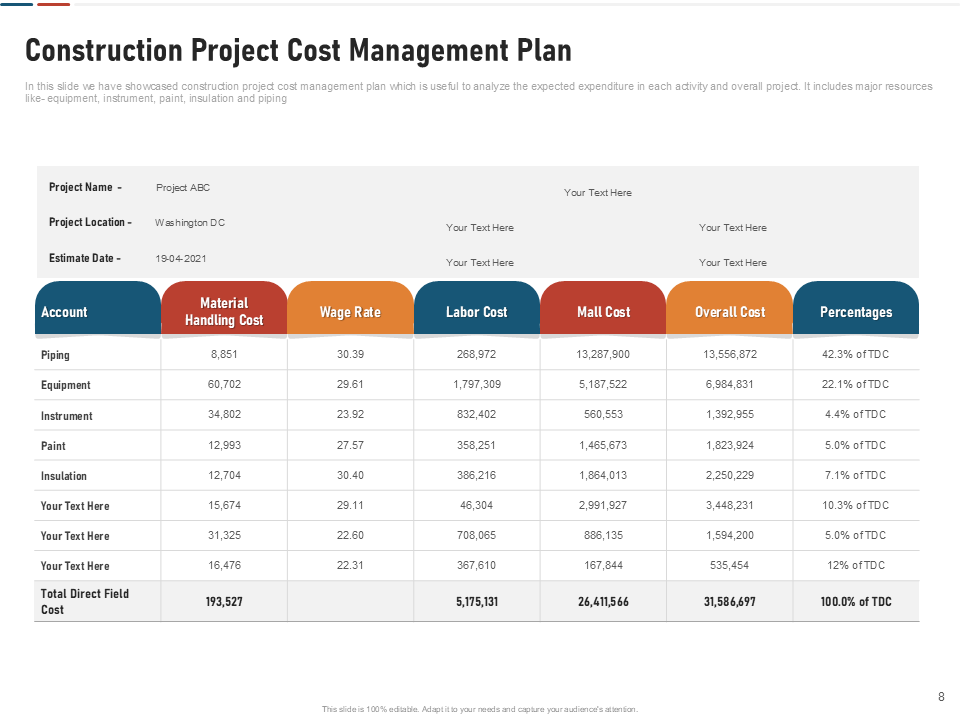Click the Mall Cost header
The image size is (960, 720).
tap(603, 308)
